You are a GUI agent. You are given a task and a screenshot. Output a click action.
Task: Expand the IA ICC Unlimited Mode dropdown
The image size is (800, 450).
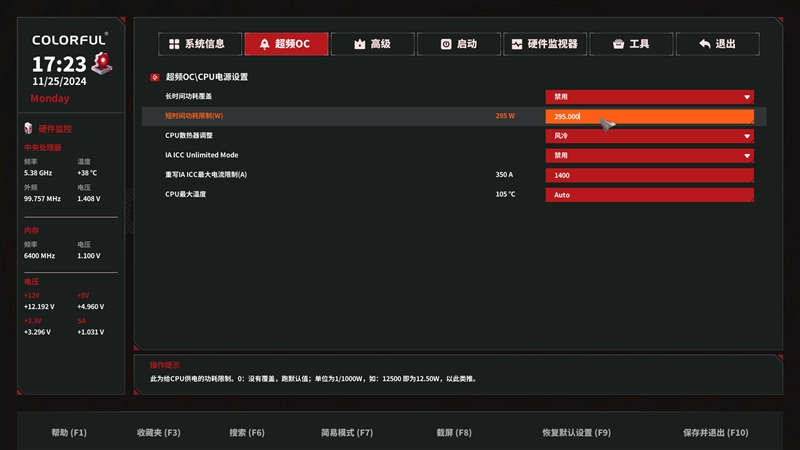(649, 155)
